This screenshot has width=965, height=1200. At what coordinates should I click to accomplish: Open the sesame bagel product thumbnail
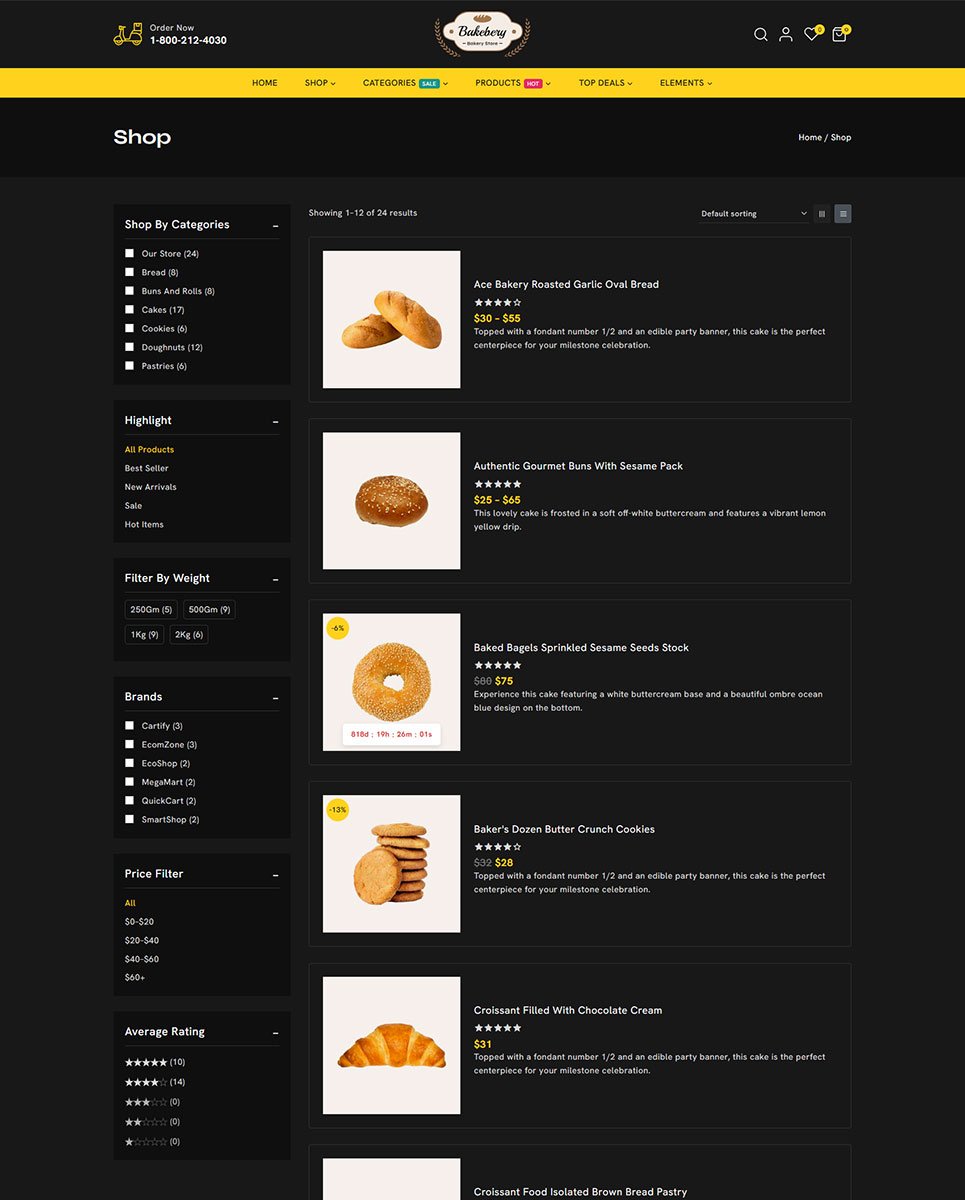(x=392, y=682)
